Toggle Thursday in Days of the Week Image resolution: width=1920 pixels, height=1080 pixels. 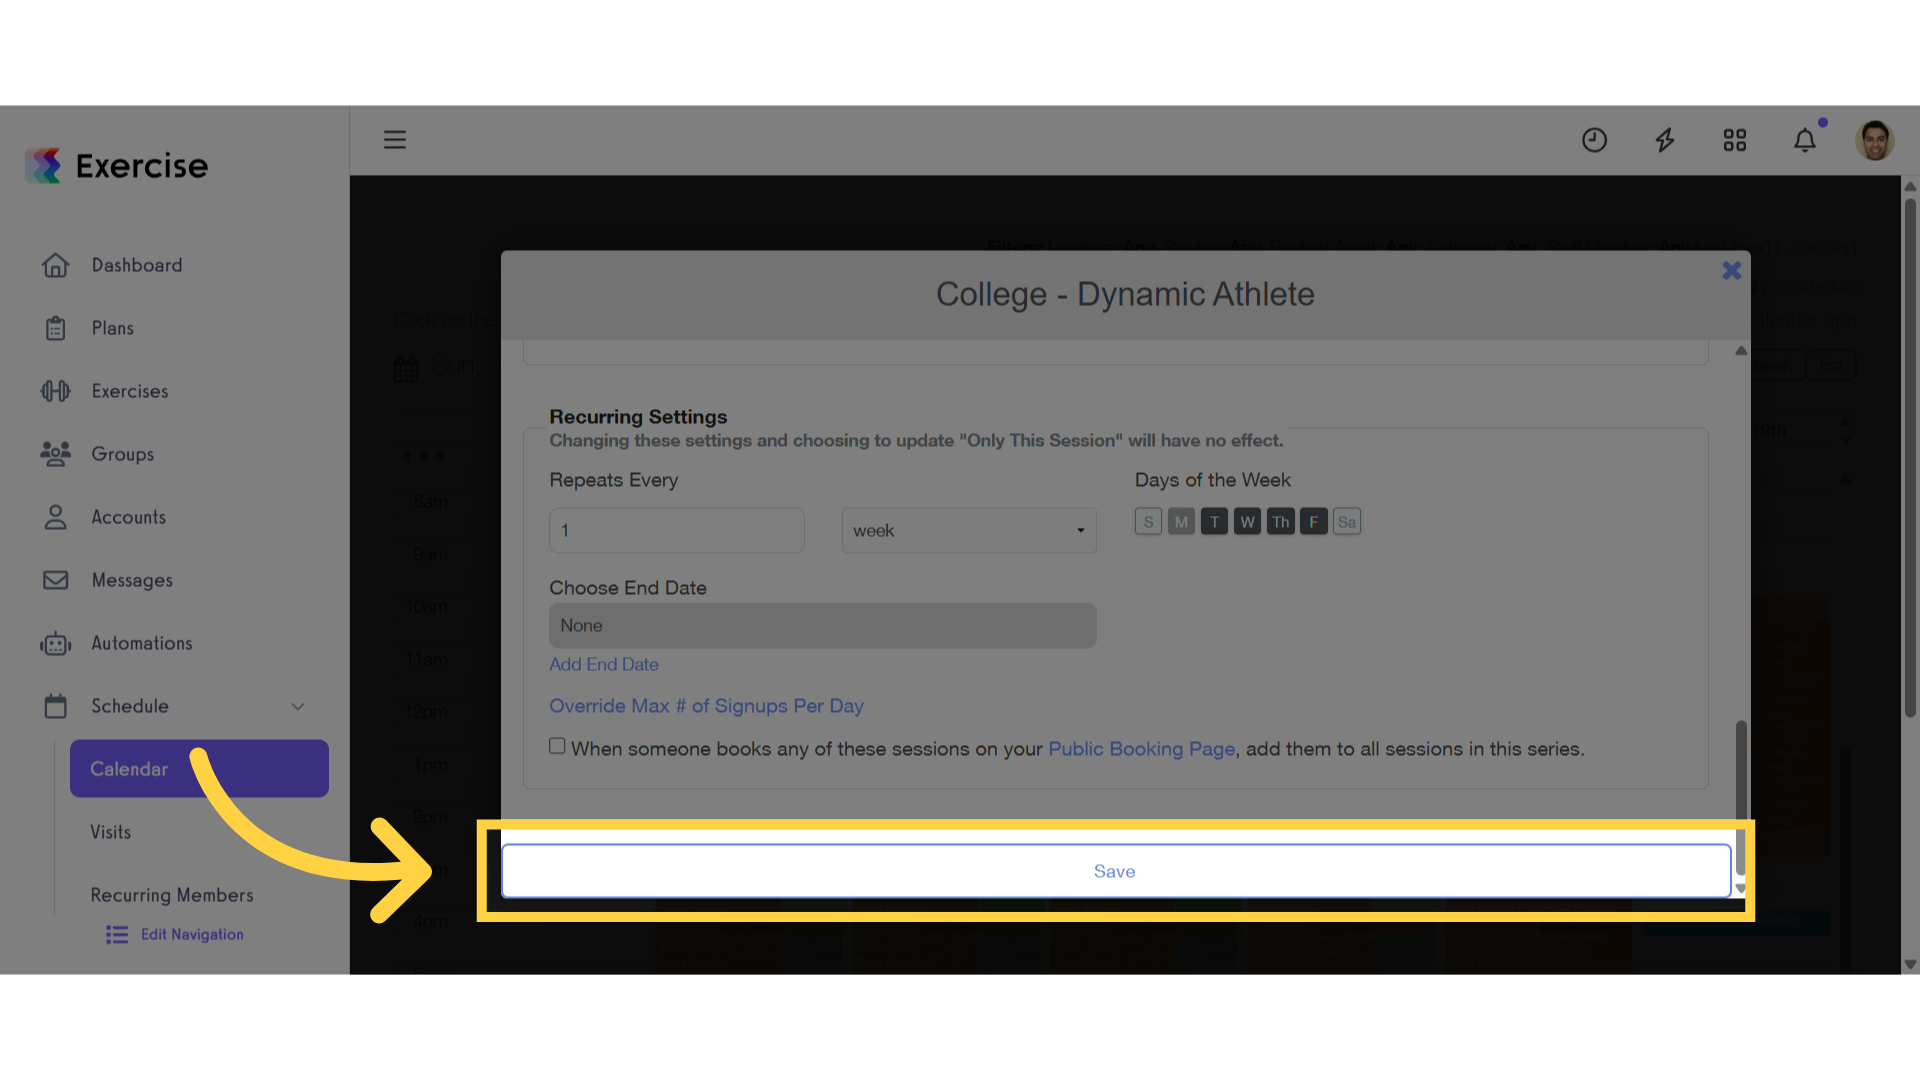(1280, 522)
